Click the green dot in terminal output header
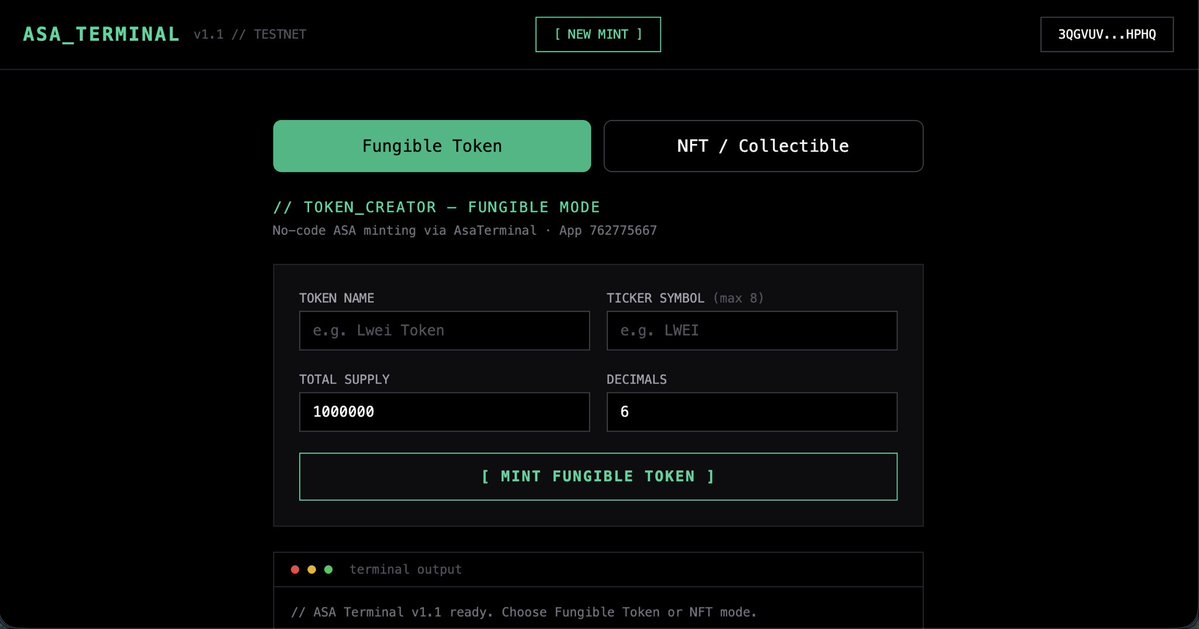1199x629 pixels. pos(329,569)
